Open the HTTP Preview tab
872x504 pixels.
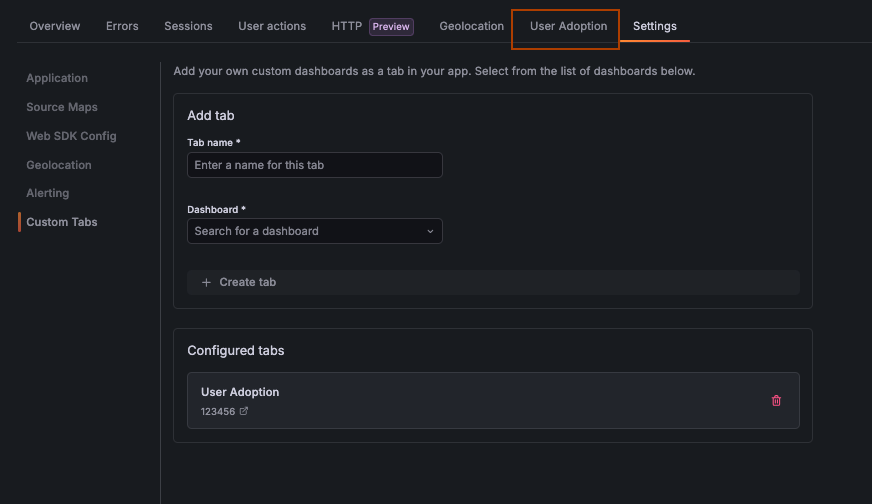coord(372,26)
